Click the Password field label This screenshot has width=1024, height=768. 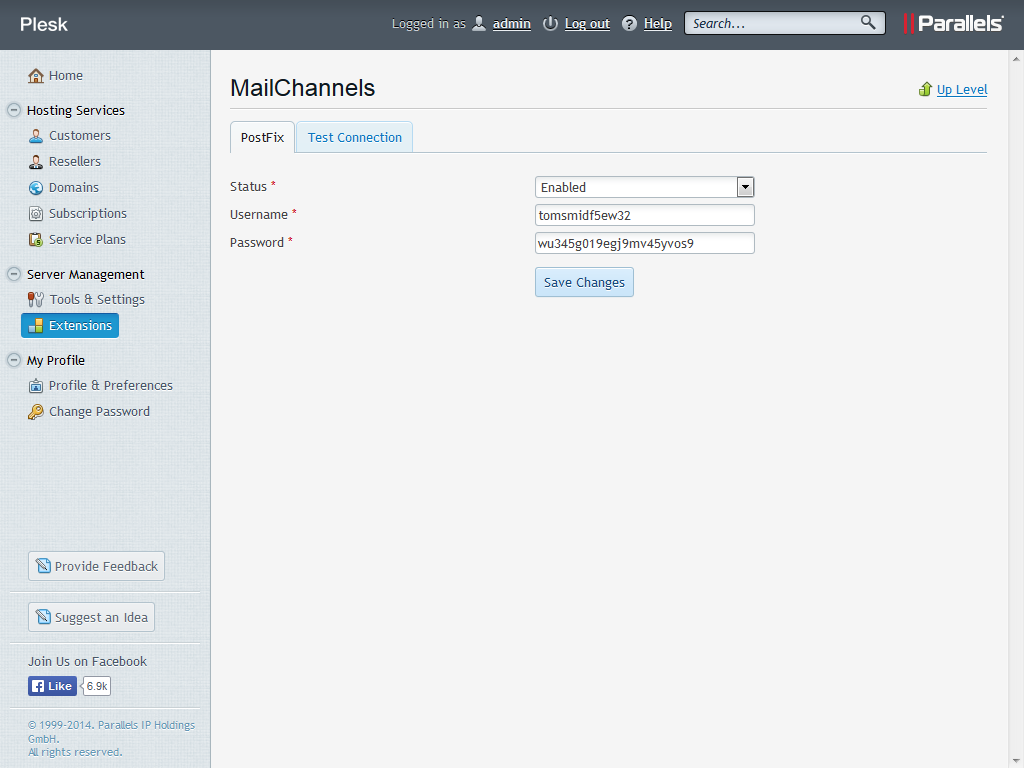pos(257,243)
